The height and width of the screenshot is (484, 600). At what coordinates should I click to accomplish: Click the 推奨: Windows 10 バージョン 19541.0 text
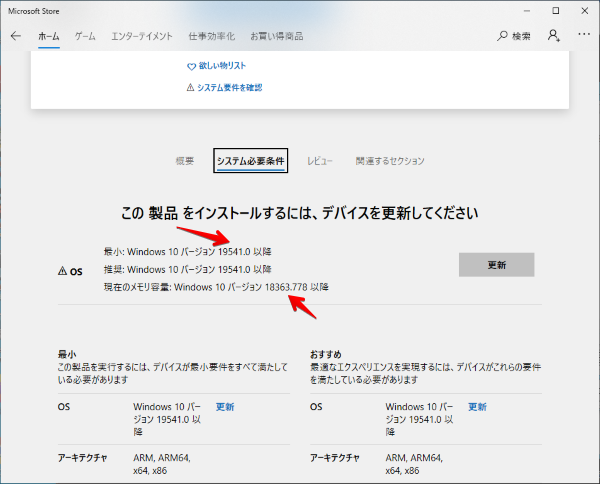(188, 269)
